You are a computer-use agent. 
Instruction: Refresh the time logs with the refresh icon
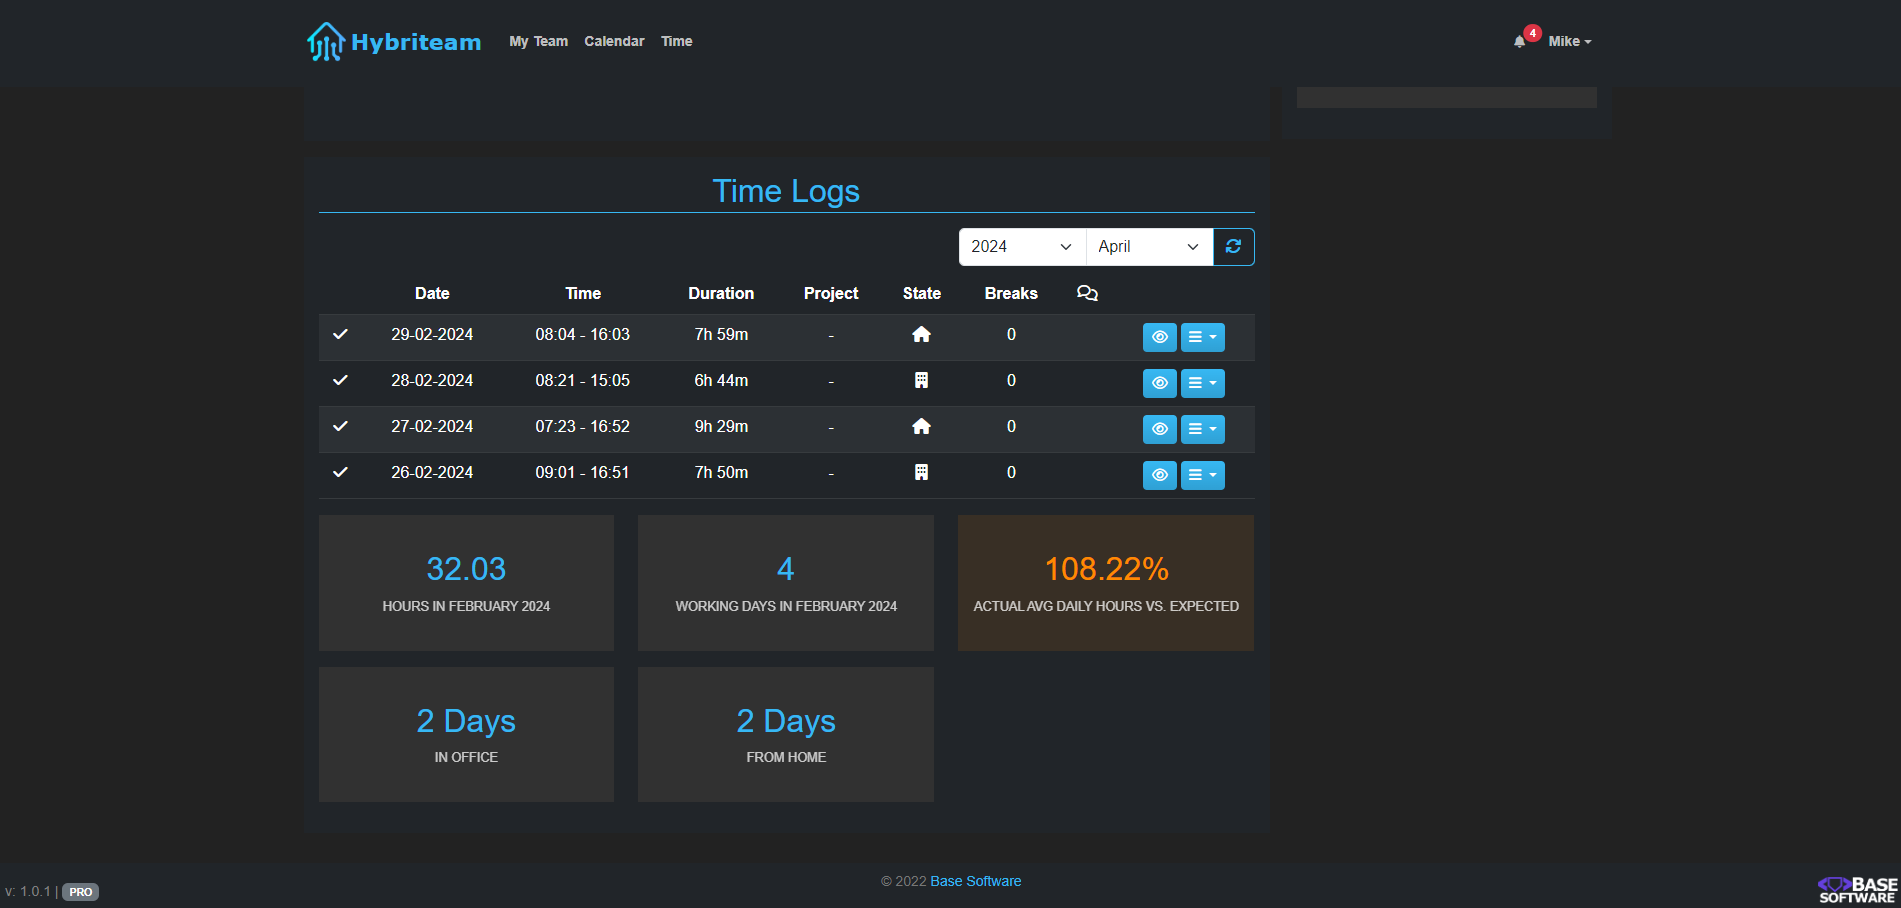pyautogui.click(x=1233, y=246)
